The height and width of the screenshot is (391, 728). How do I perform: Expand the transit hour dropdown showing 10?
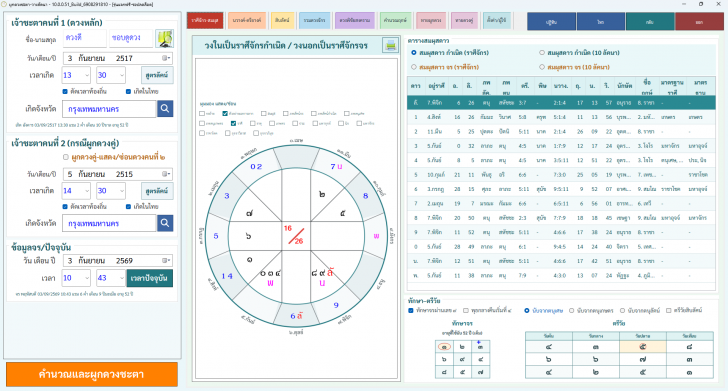(87, 278)
